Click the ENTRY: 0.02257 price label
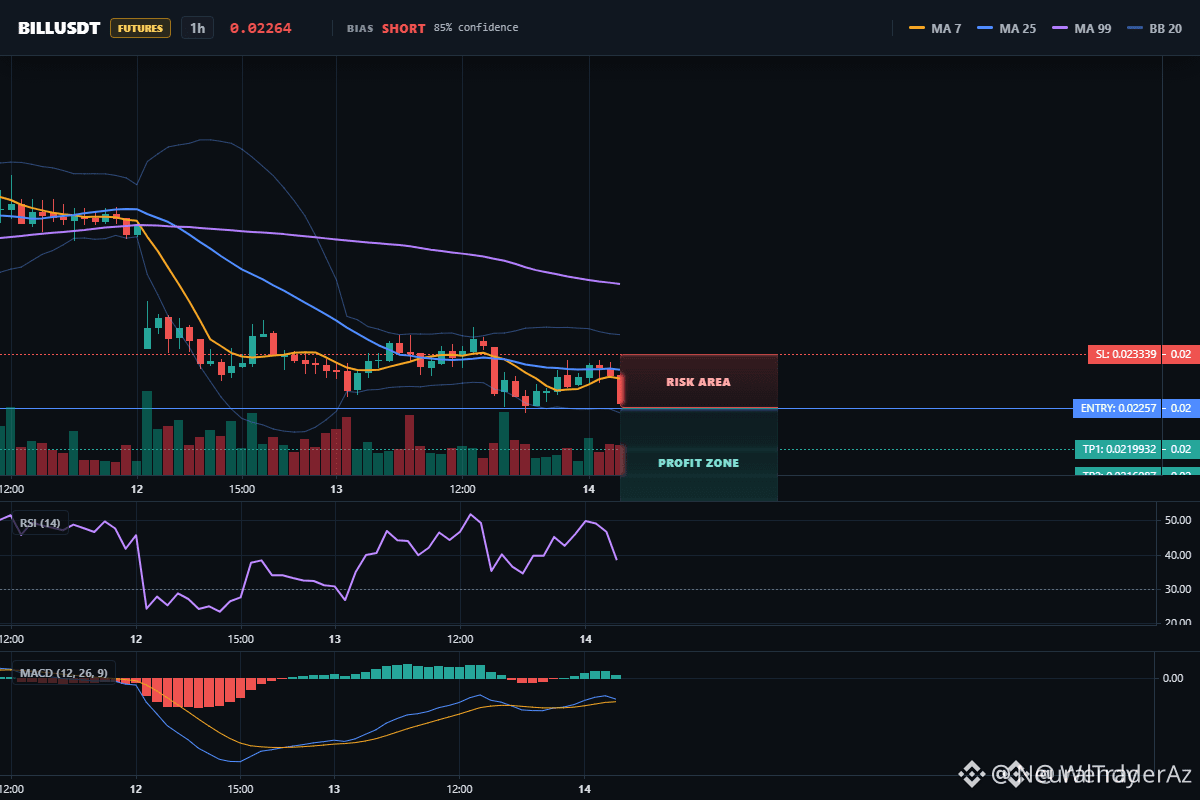The image size is (1200, 800). pos(1118,408)
